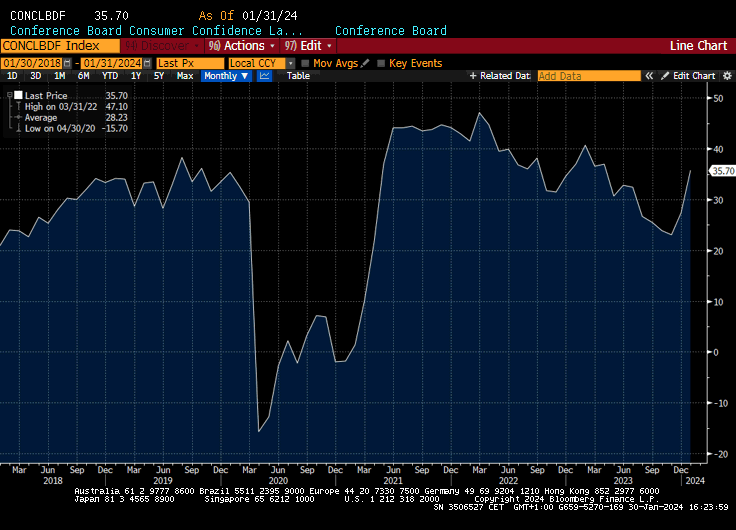Viewport: 736px width, 530px height.
Task: Click the -20 label on y-axis
Action: [x=720, y=454]
